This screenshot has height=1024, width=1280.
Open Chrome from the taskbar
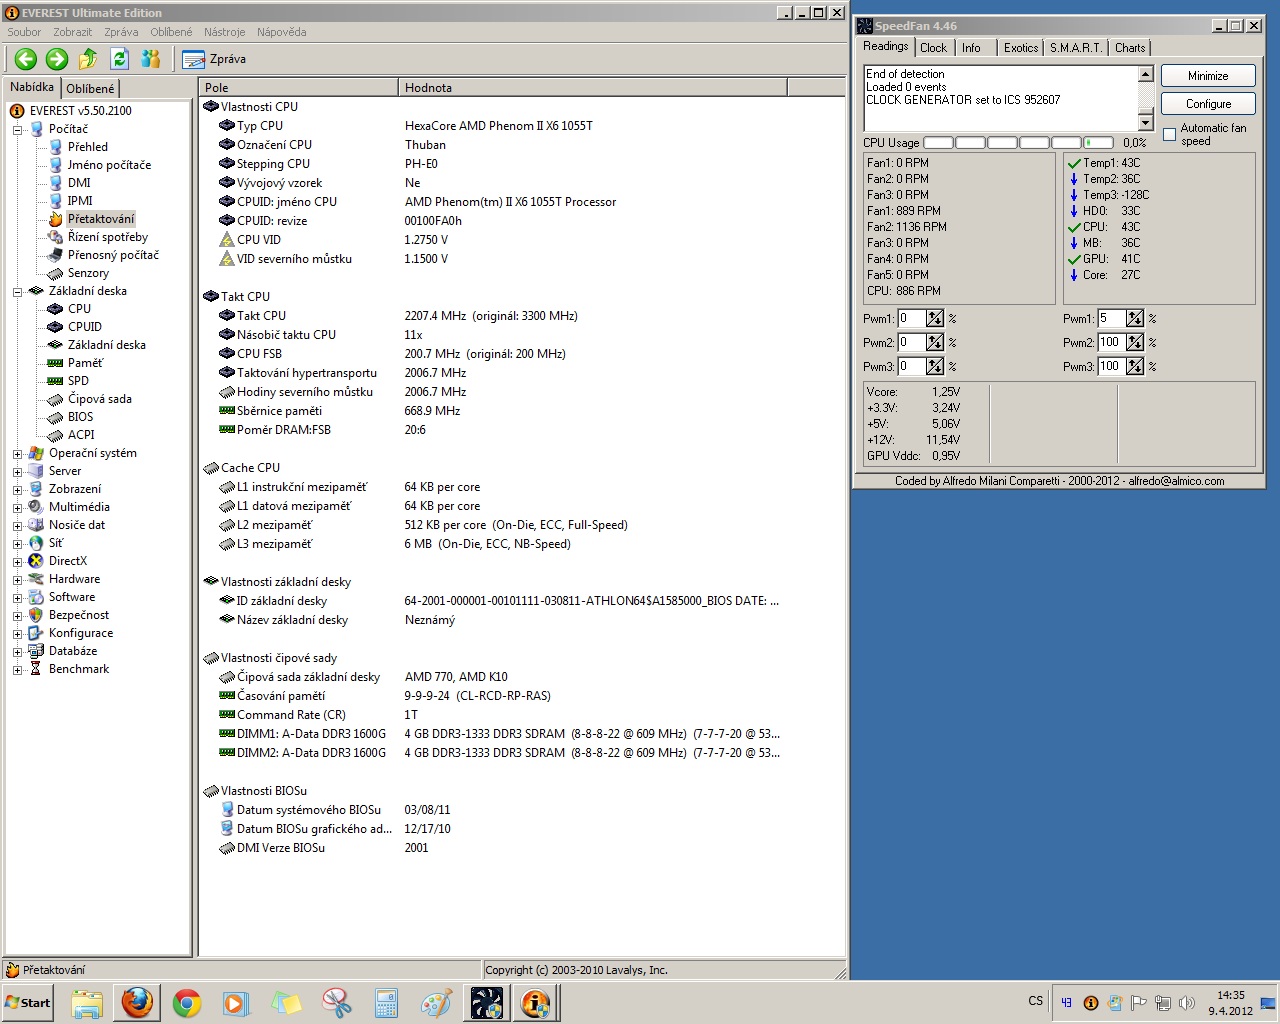click(187, 1003)
